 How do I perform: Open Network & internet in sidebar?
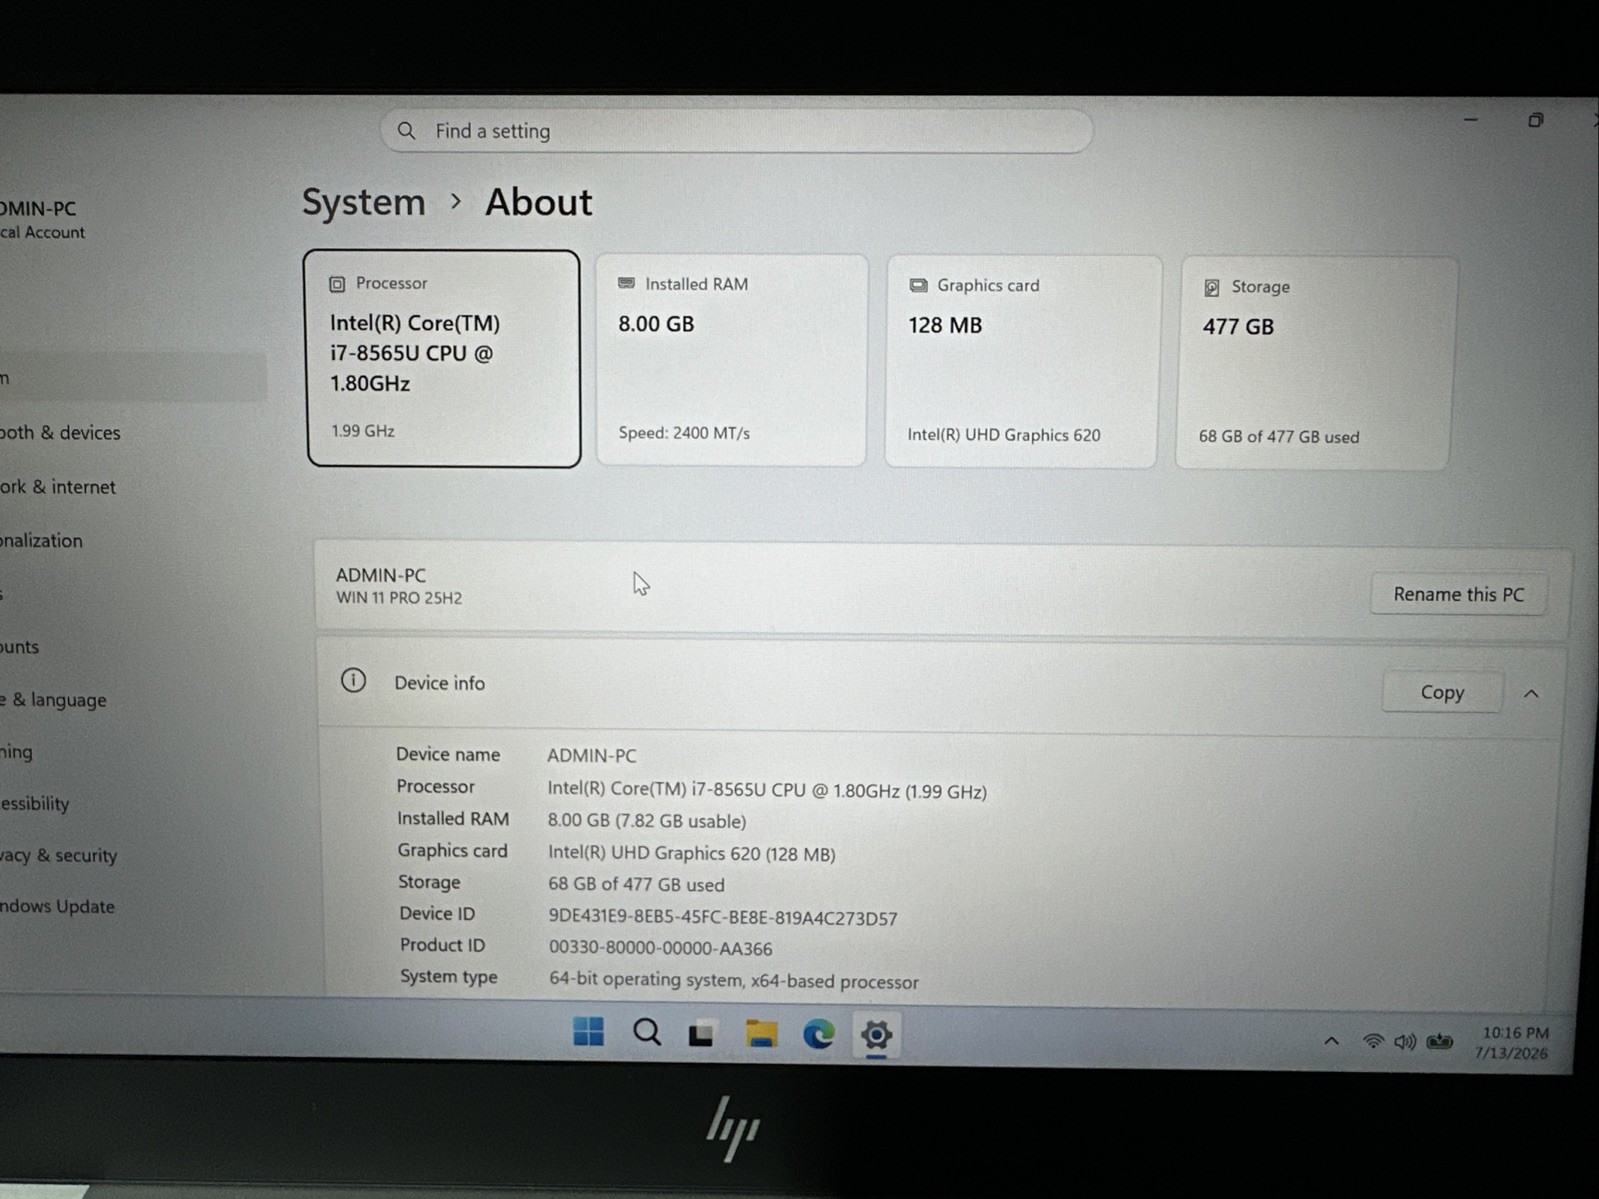coord(58,487)
